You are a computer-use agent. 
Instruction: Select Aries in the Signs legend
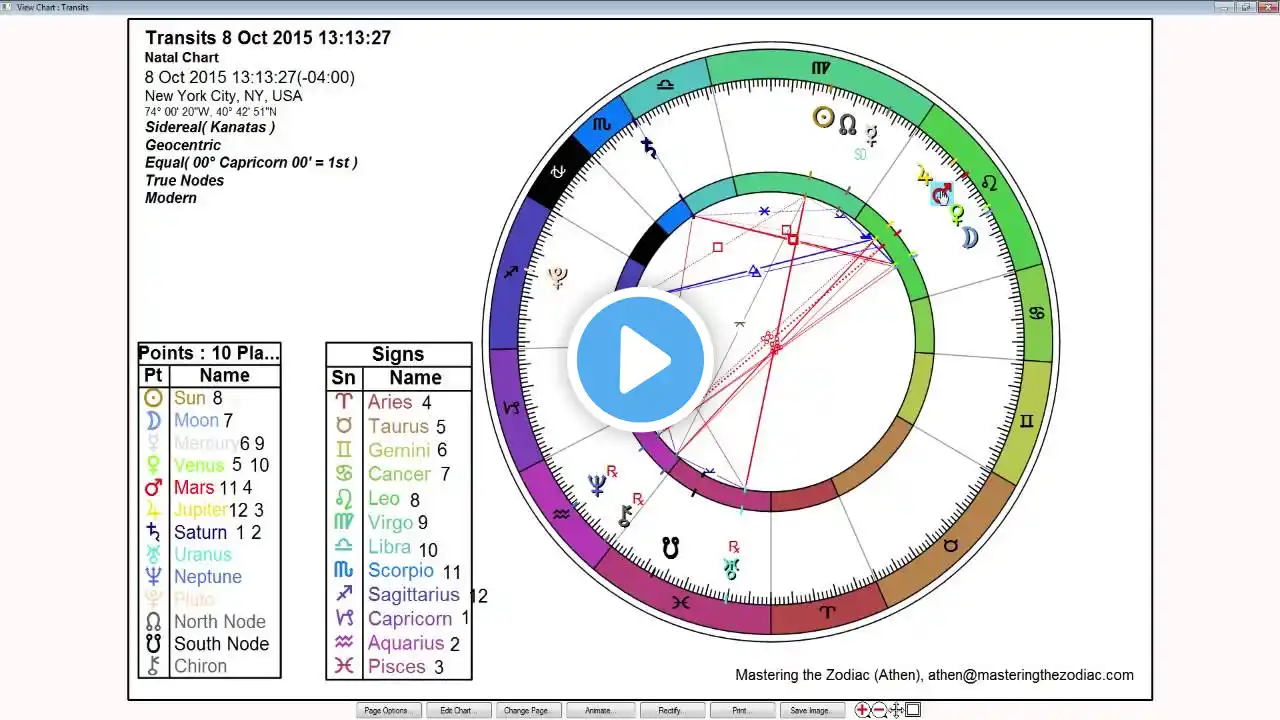click(x=399, y=402)
